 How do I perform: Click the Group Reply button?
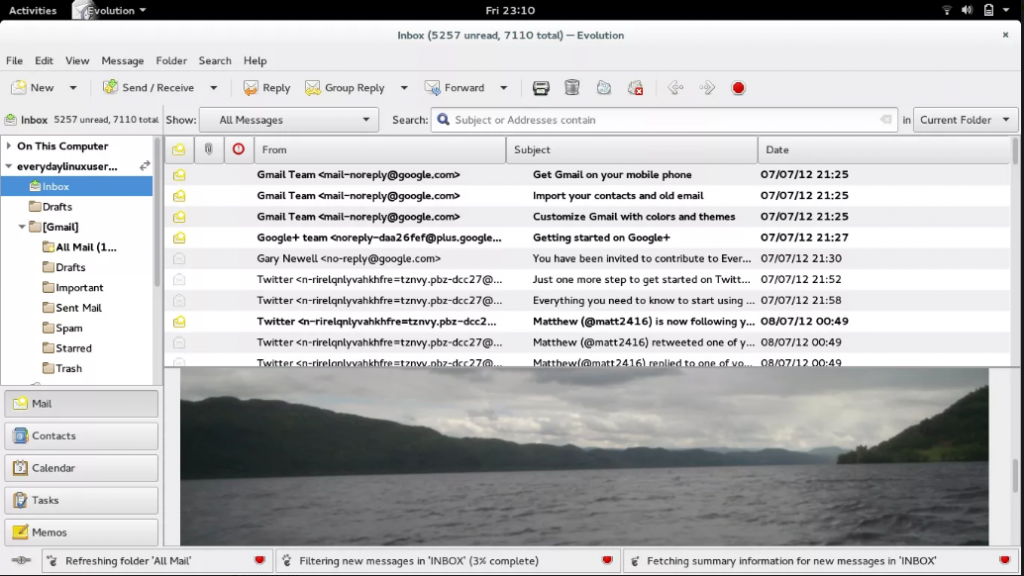[x=345, y=88]
